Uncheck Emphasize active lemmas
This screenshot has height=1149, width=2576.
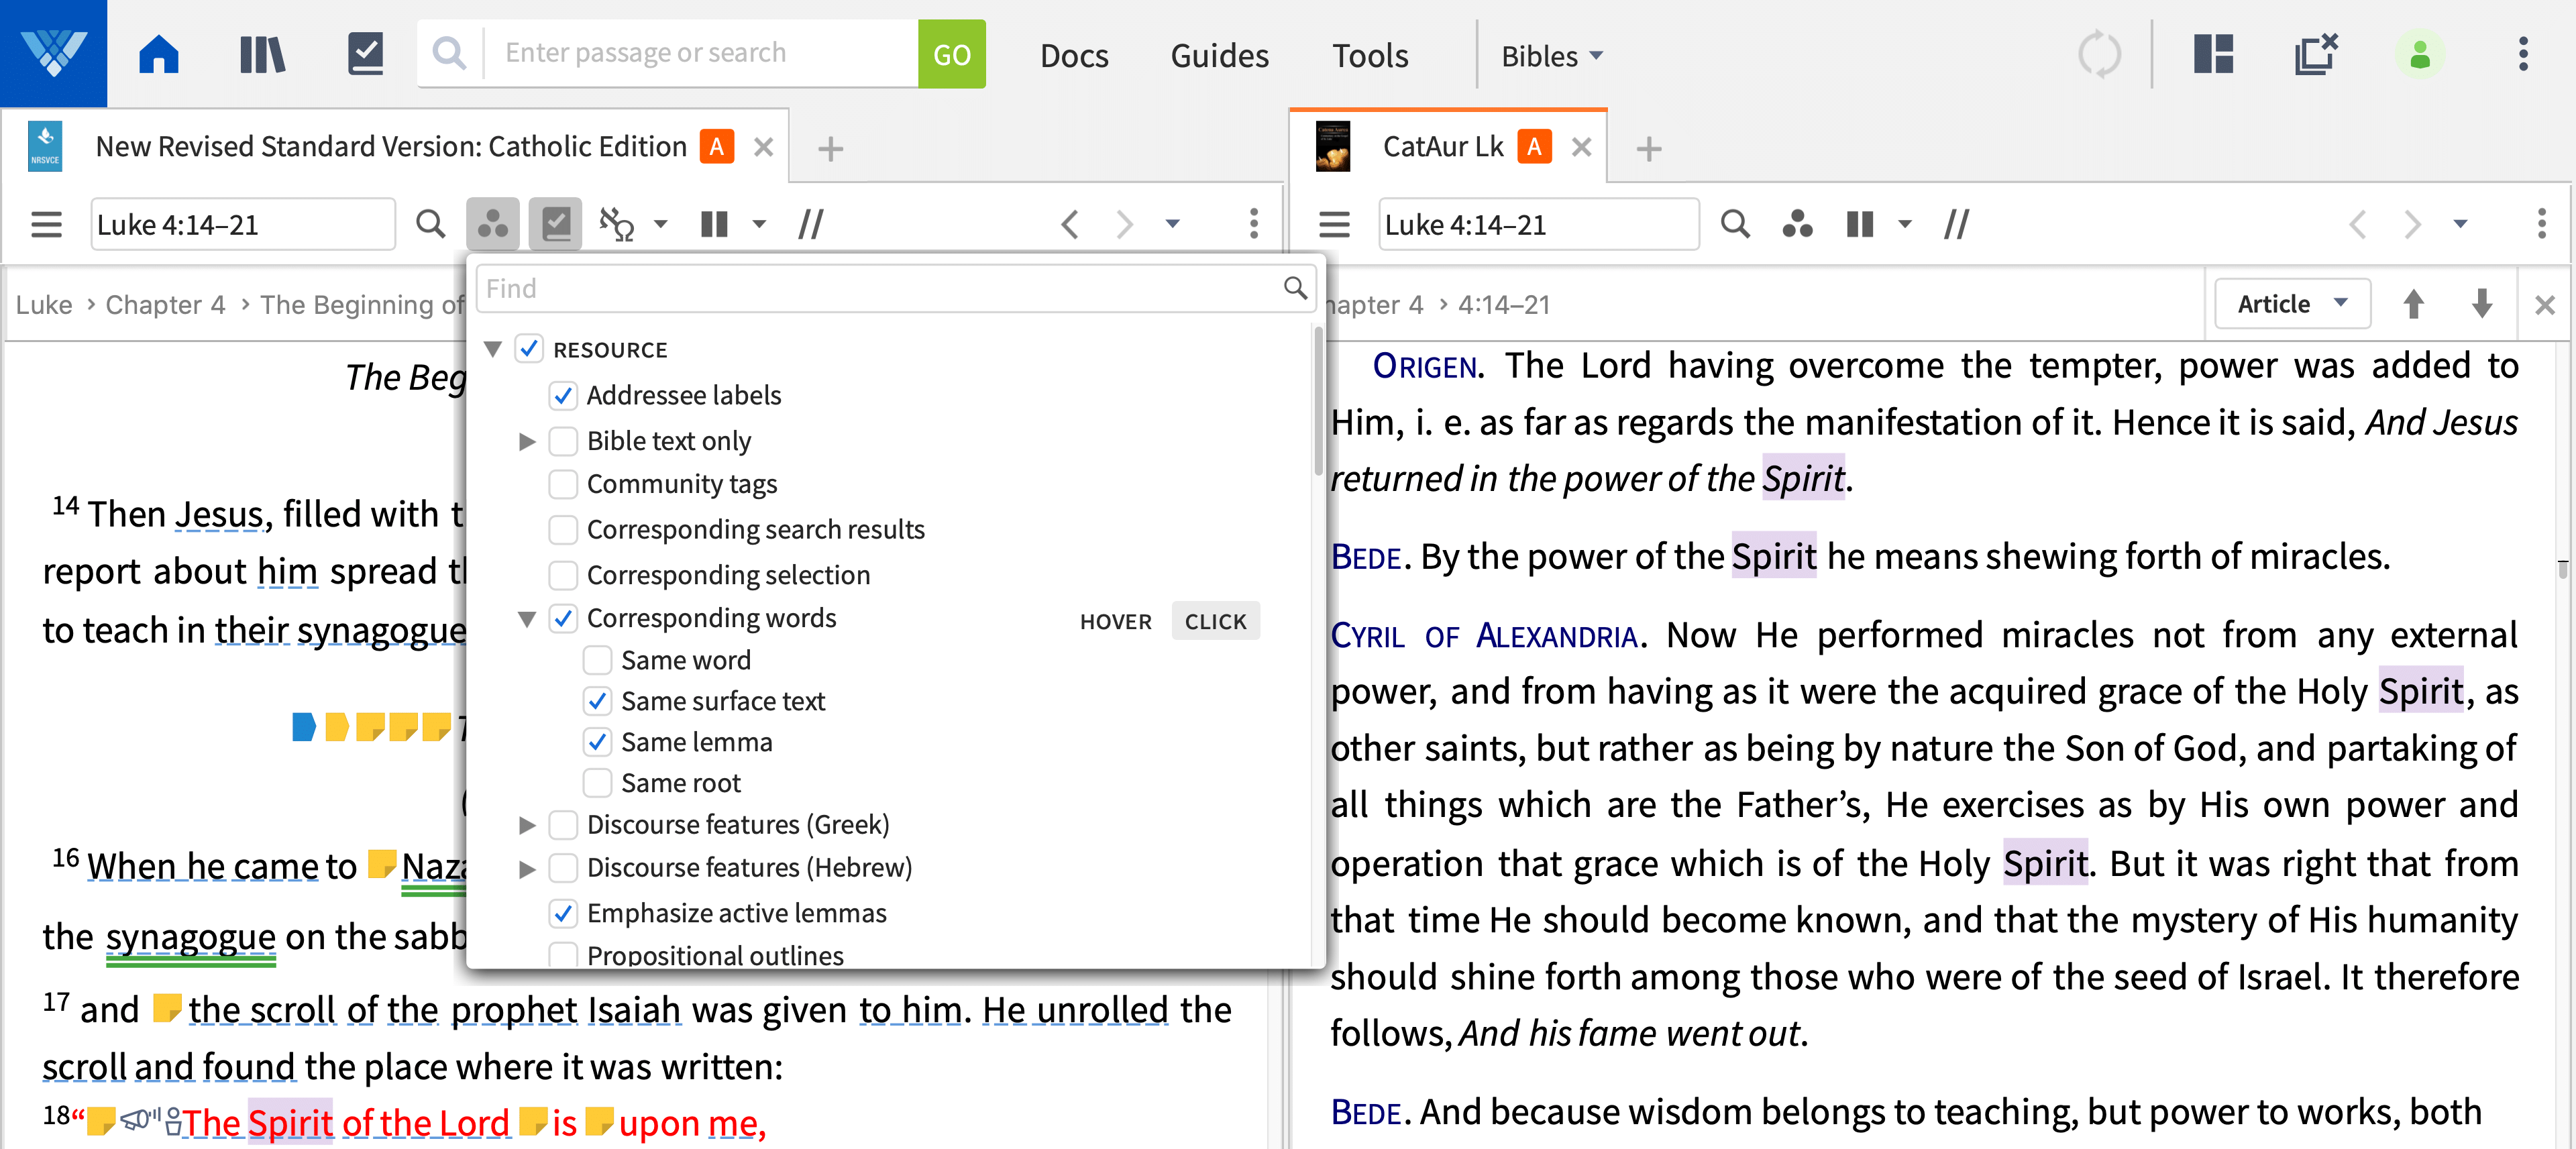tap(563, 913)
